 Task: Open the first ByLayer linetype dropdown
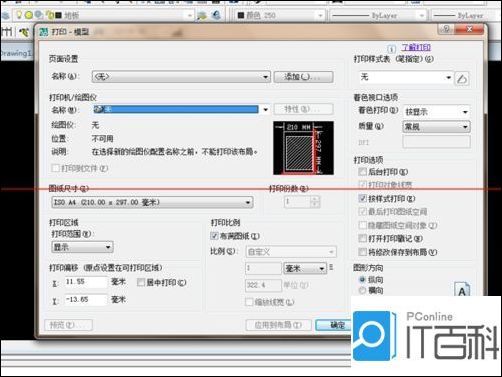(378, 15)
